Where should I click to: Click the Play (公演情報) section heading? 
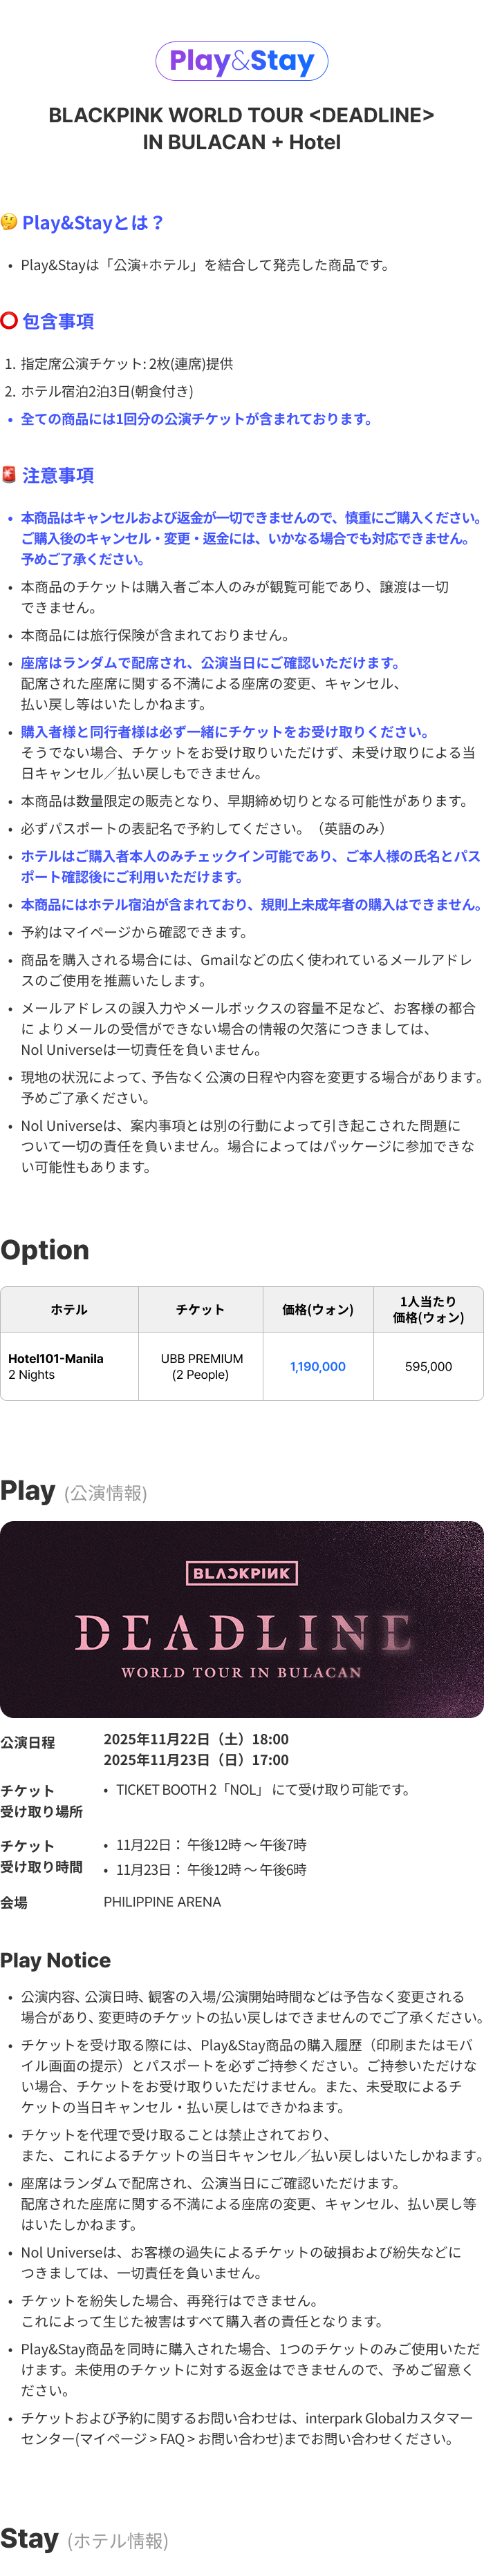click(x=74, y=1491)
